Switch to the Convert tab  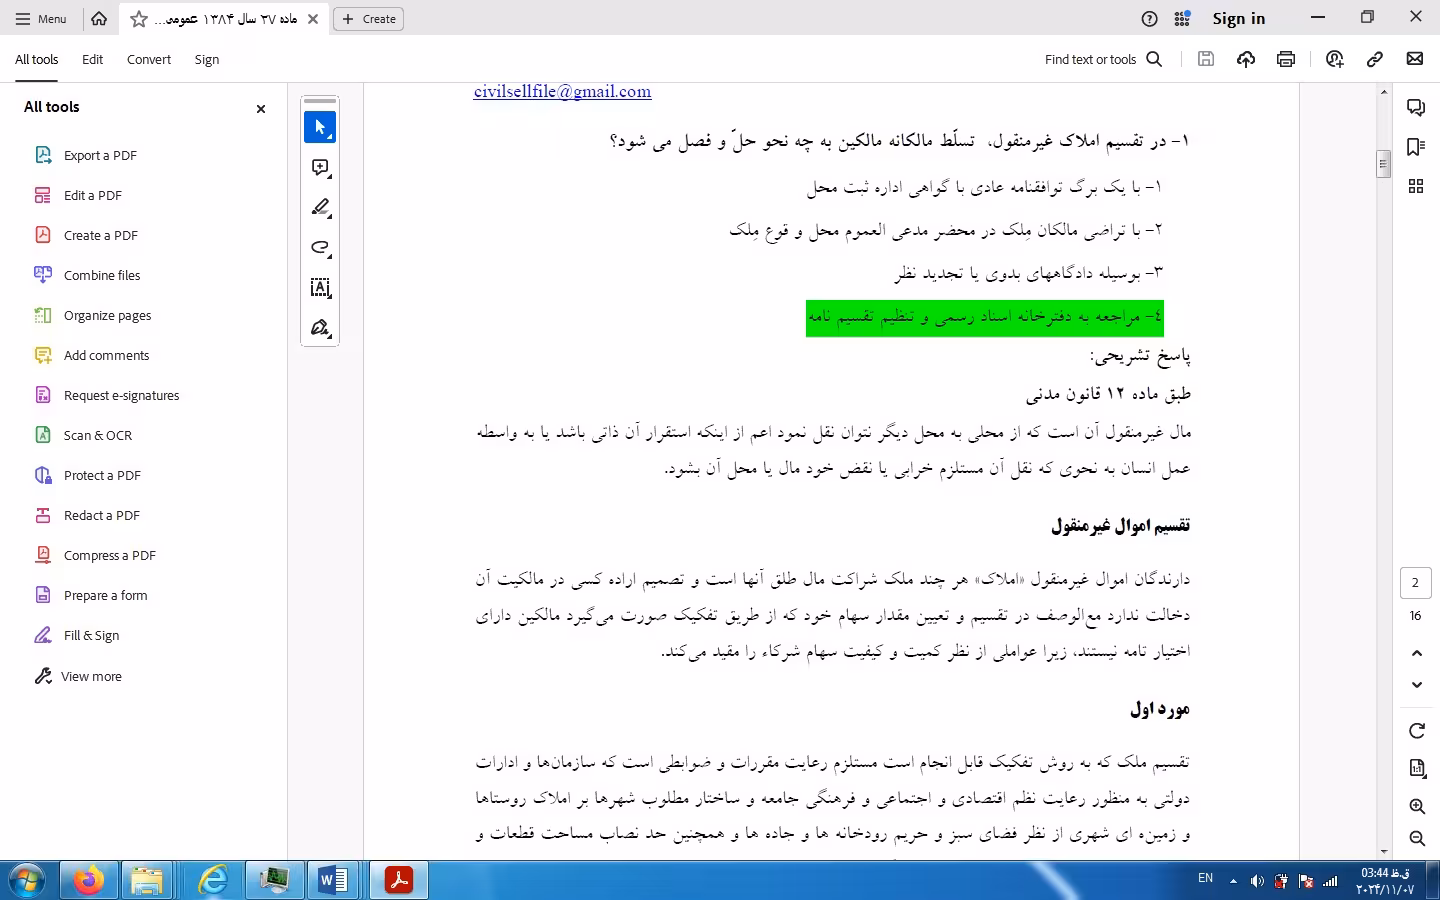click(x=149, y=60)
